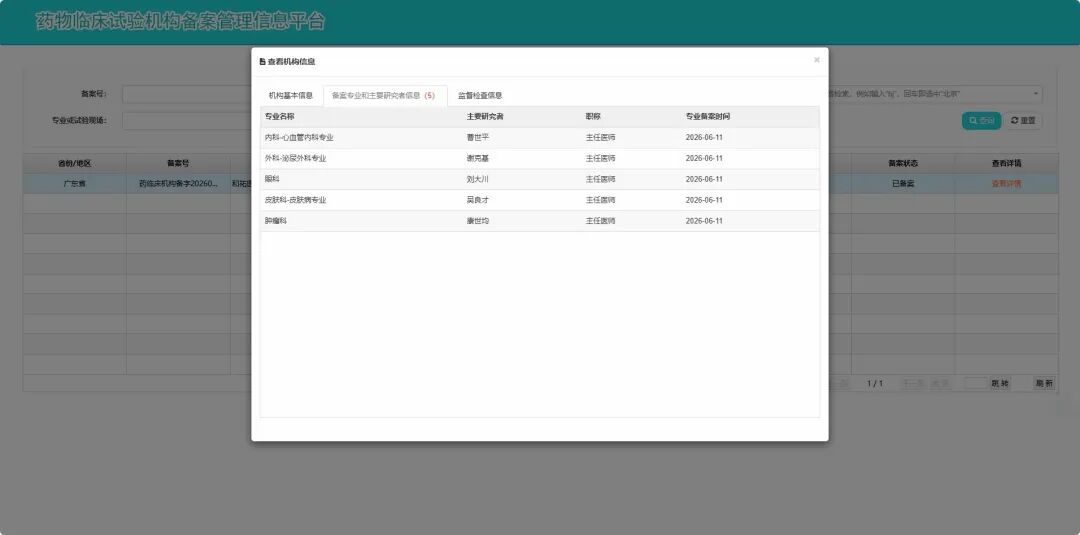Select the 内科-心血管内科专业 row
Viewport: 1080px width, 535px height.
(x=539, y=138)
